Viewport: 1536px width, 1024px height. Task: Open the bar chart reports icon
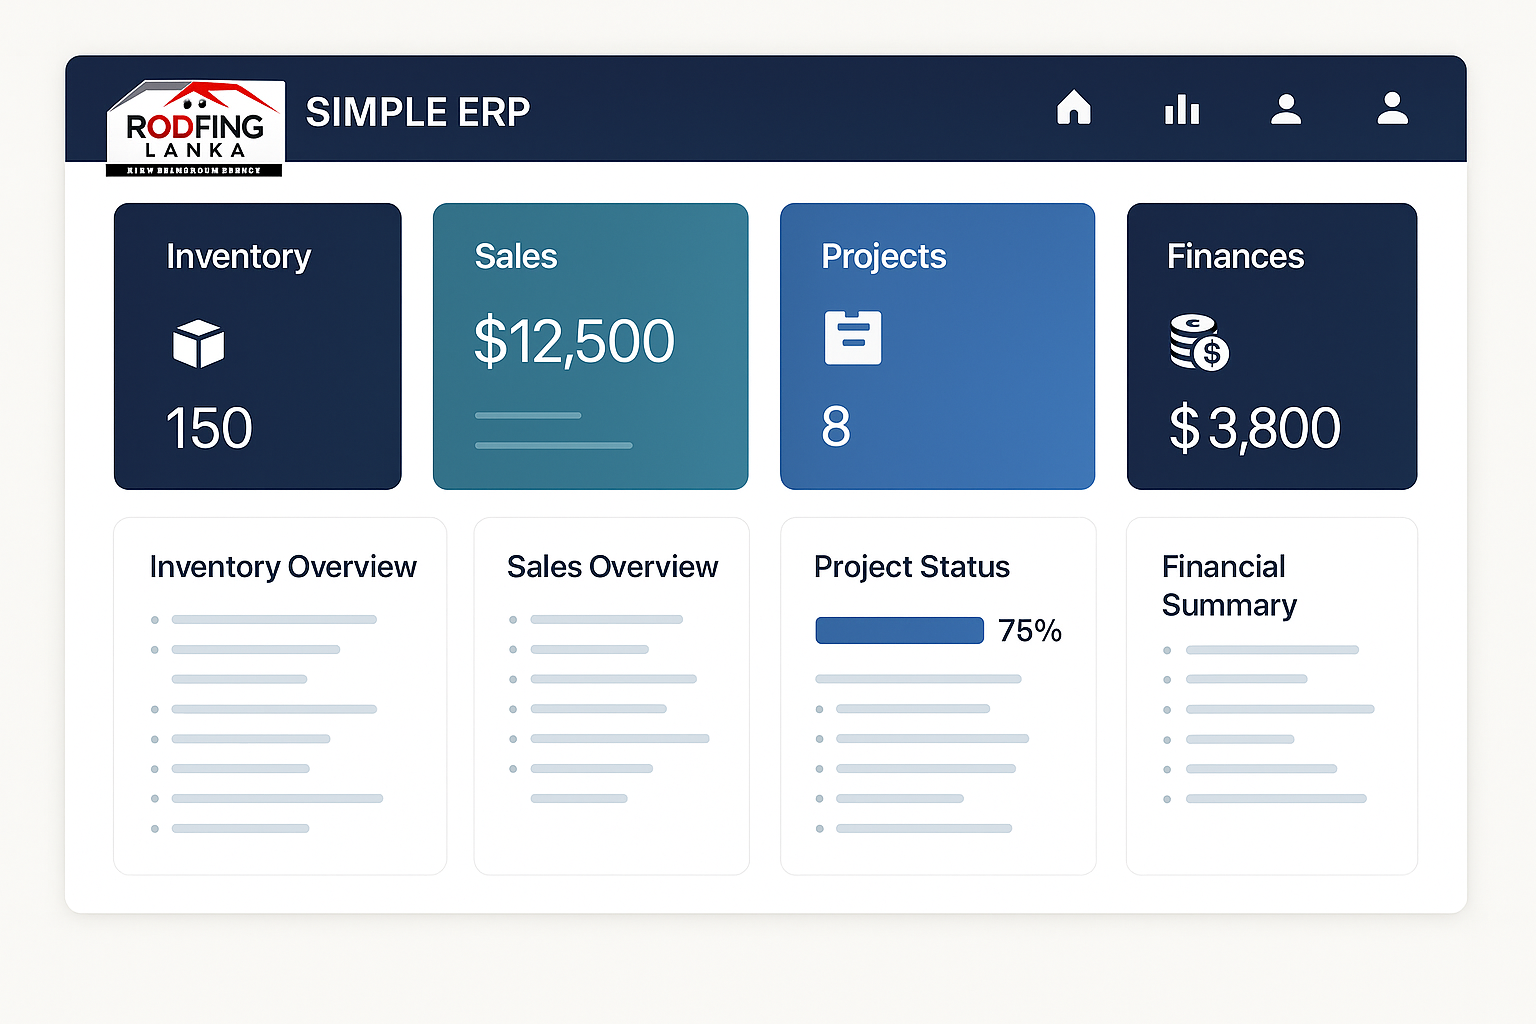(1181, 109)
